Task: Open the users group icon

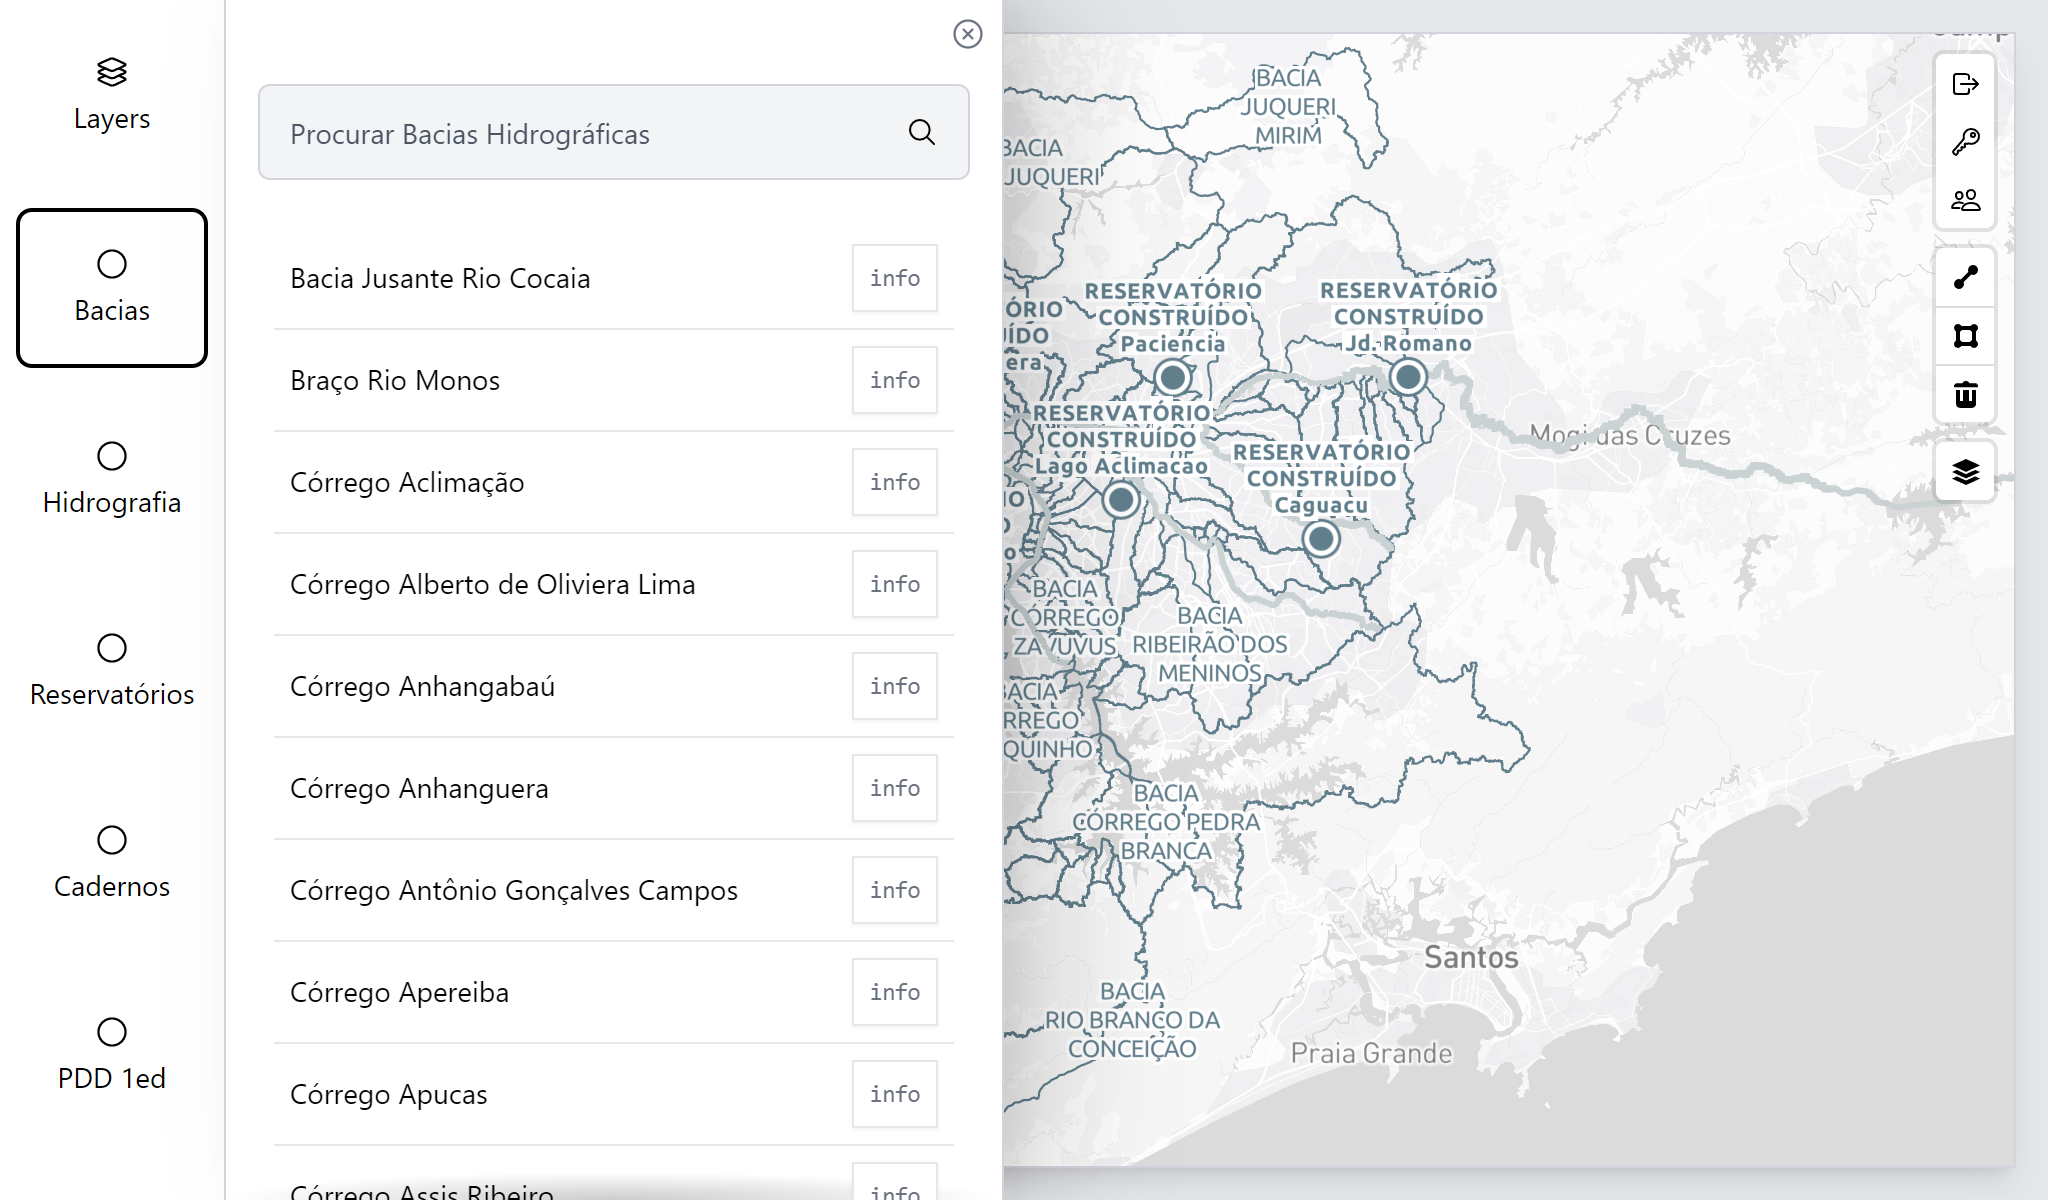Action: [x=1965, y=200]
